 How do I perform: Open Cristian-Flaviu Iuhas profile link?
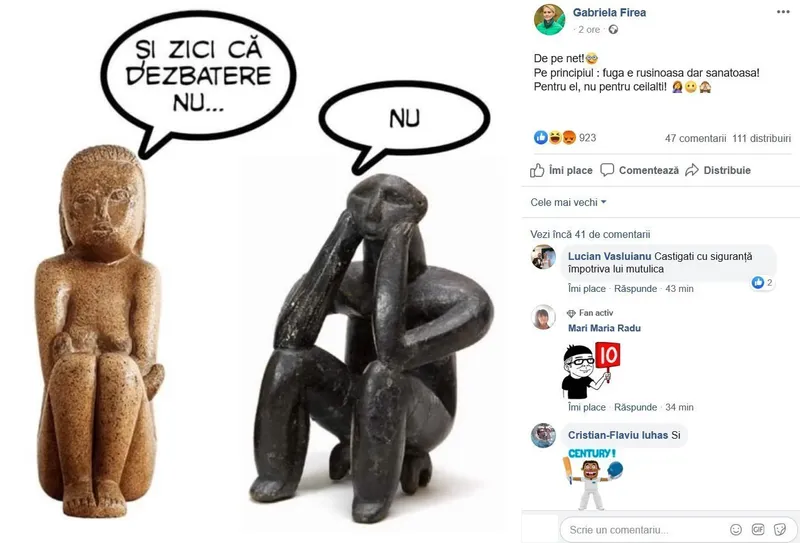[618, 435]
